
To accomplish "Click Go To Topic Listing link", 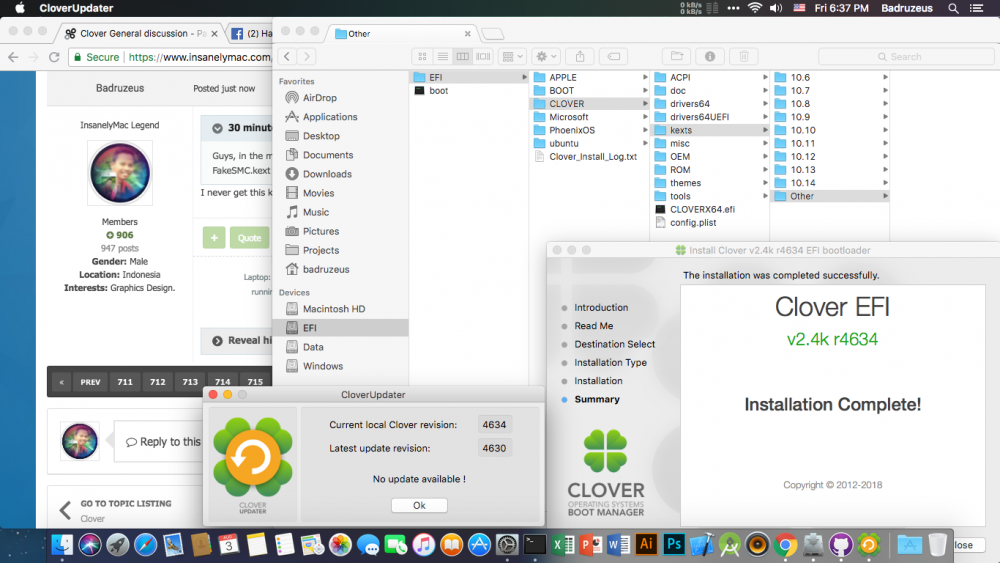I will click(126, 503).
